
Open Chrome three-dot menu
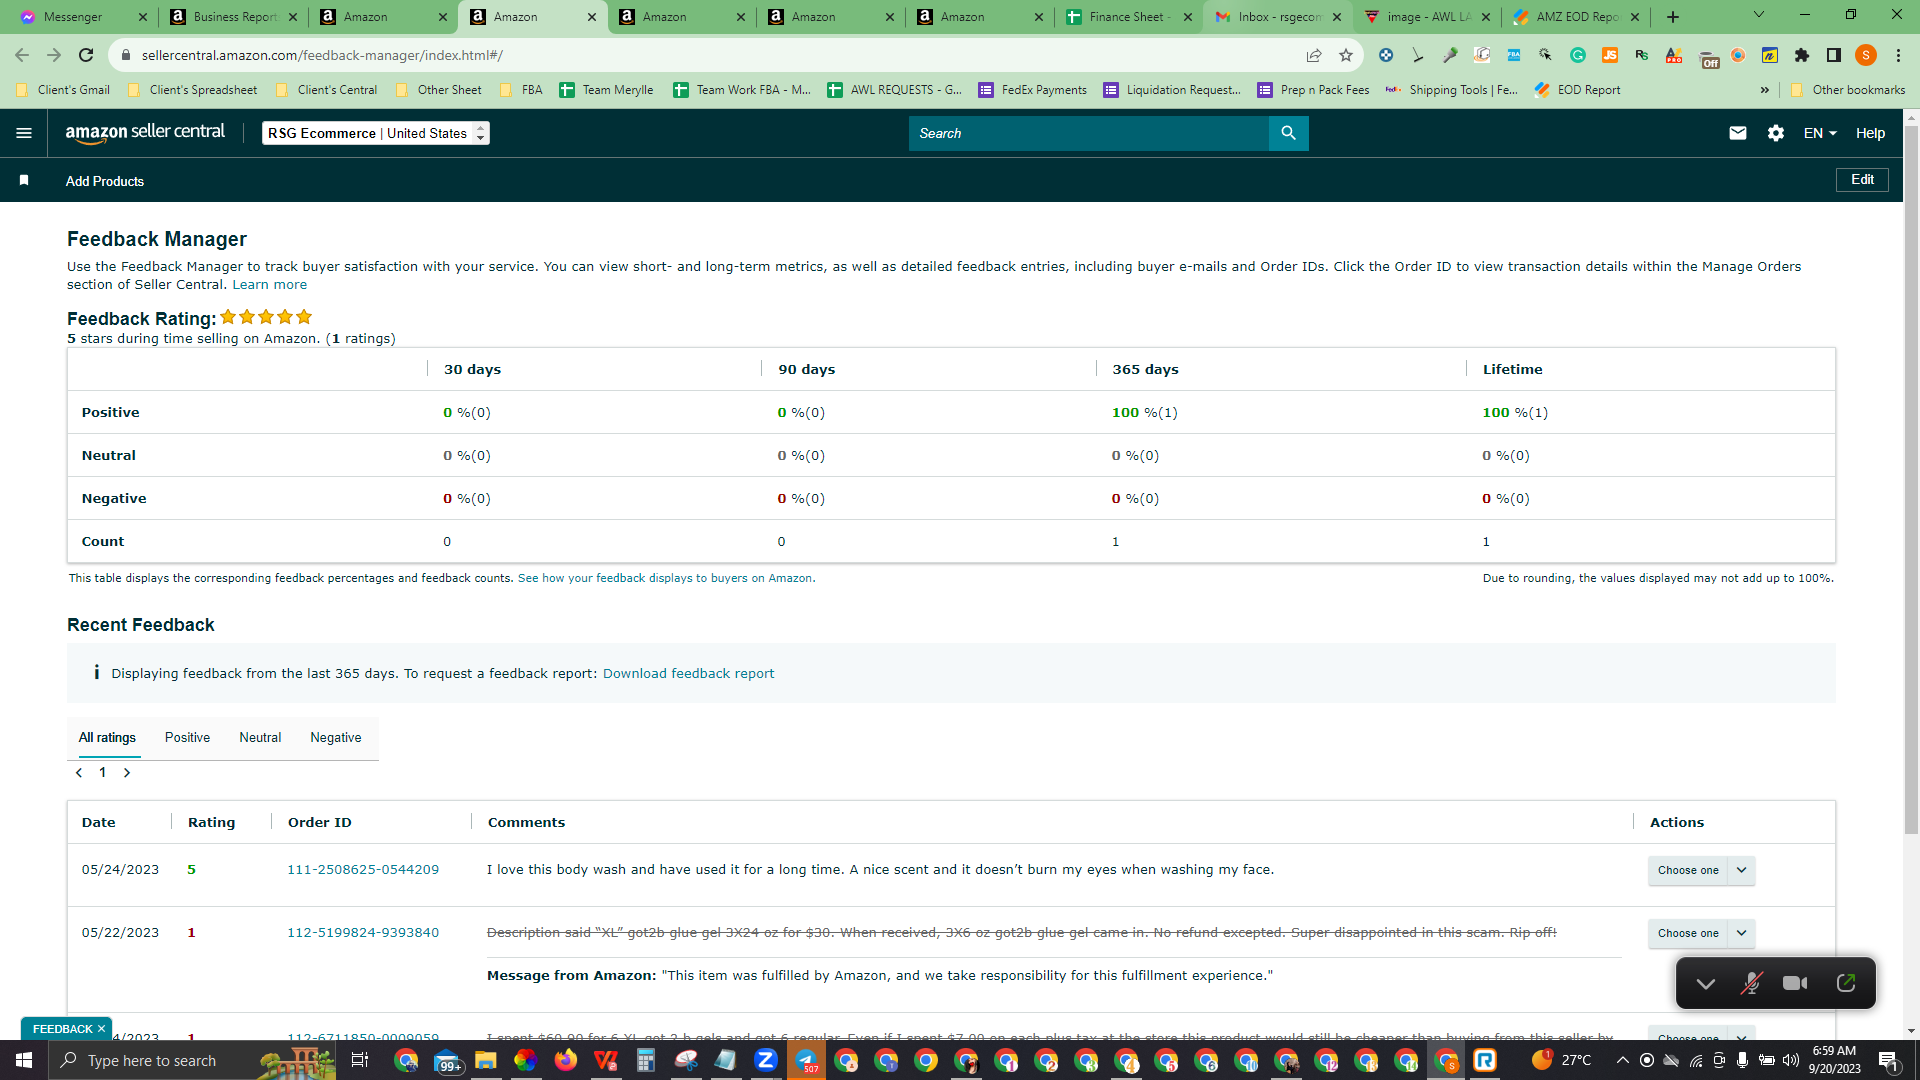point(1898,55)
